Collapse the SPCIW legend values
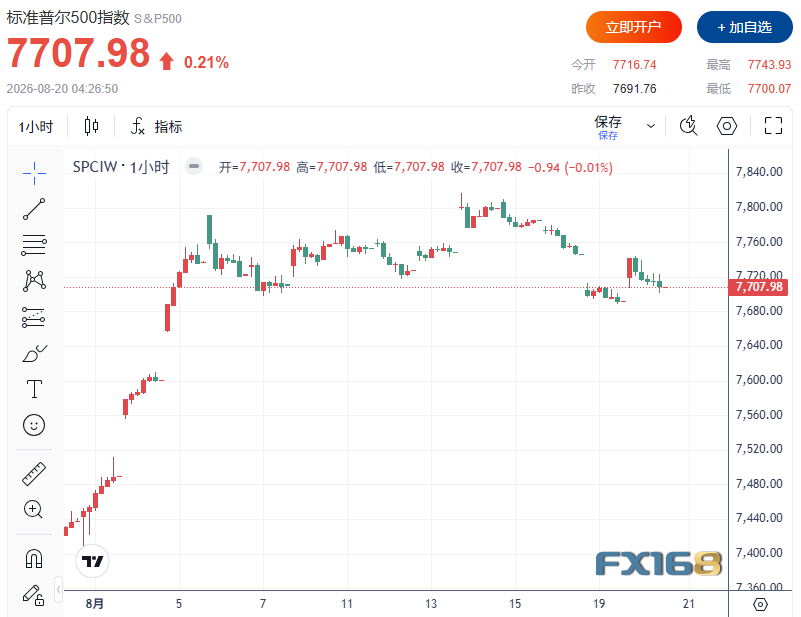801x617 pixels. [x=194, y=166]
